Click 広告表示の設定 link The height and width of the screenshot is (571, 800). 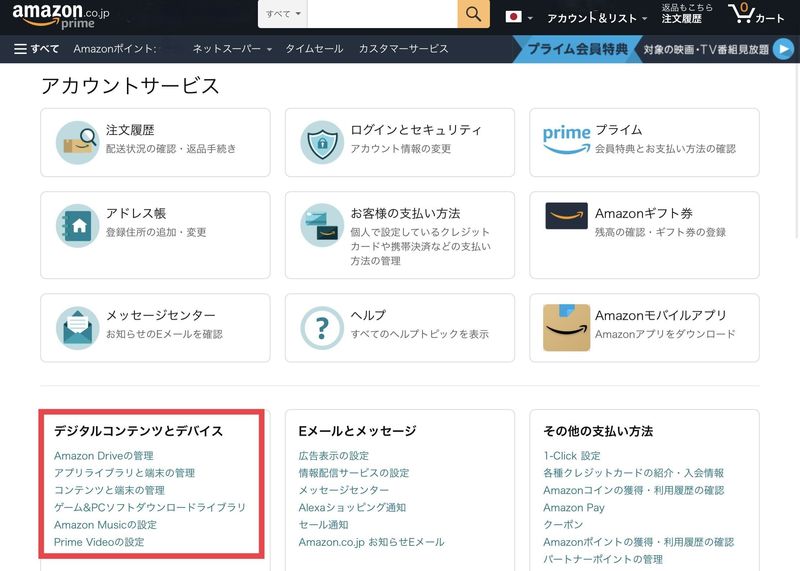pos(334,456)
